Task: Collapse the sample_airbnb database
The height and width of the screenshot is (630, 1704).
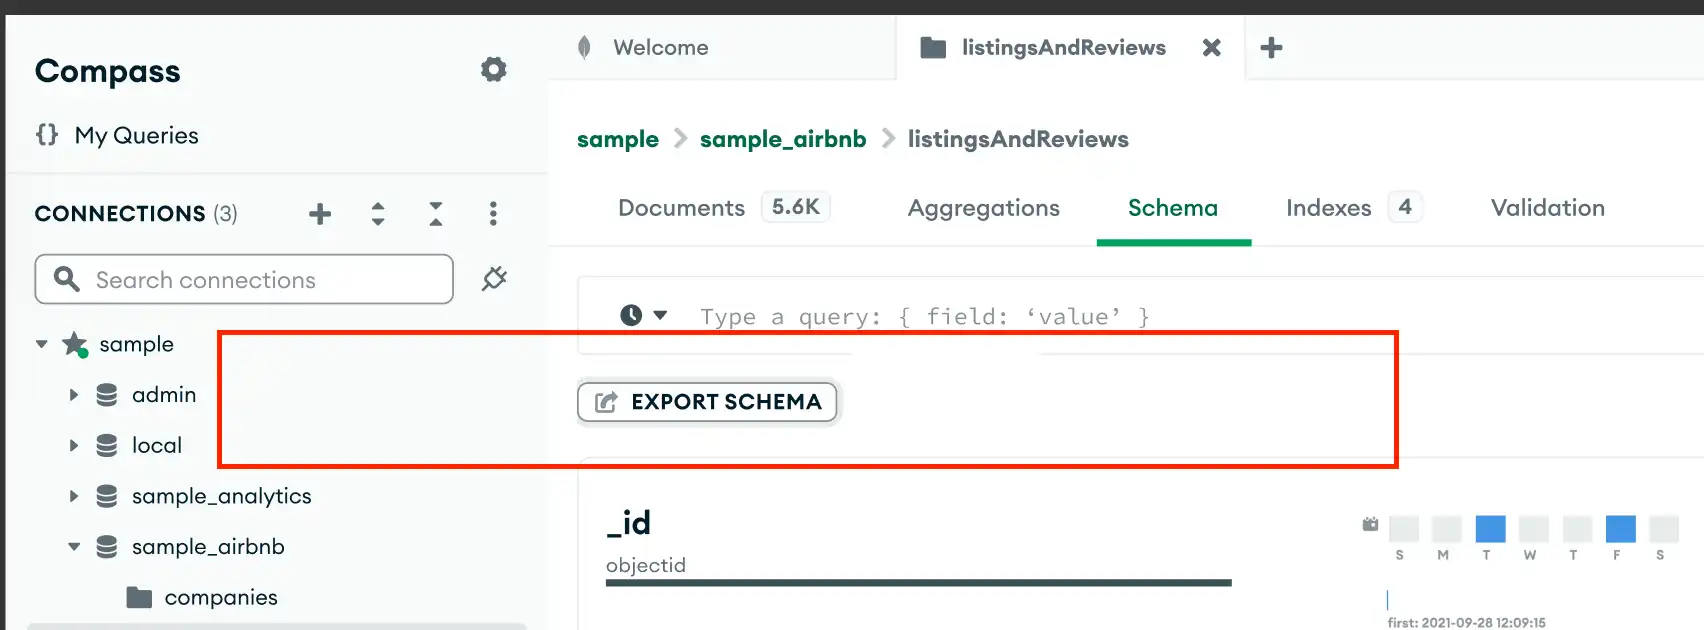Action: [73, 546]
